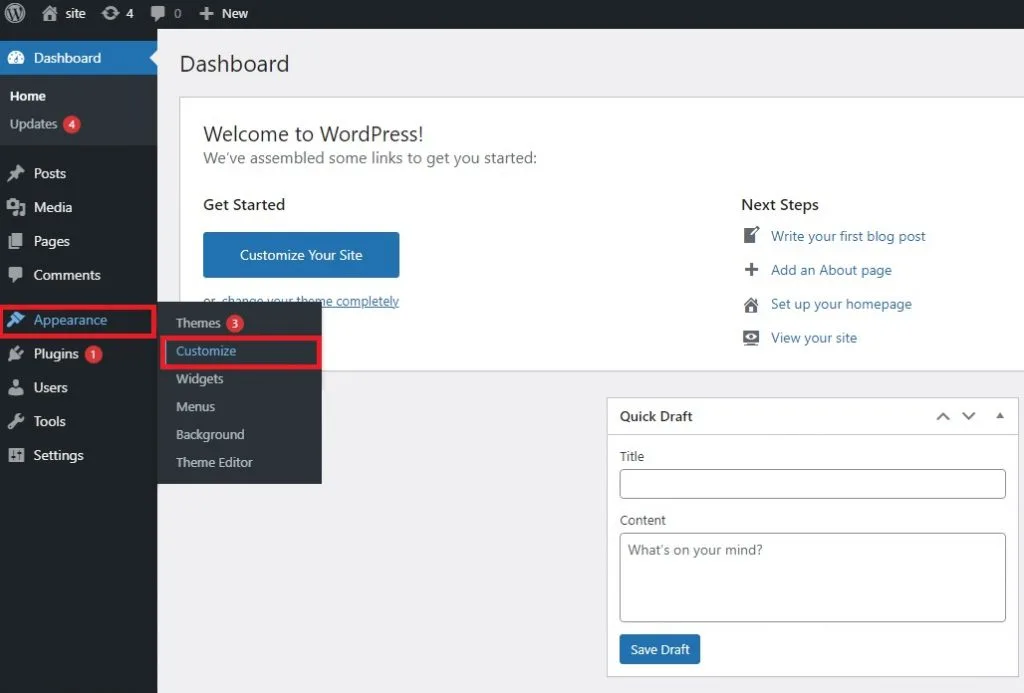Select Widgets in Appearance flyout
Image resolution: width=1024 pixels, height=693 pixels.
tap(199, 379)
